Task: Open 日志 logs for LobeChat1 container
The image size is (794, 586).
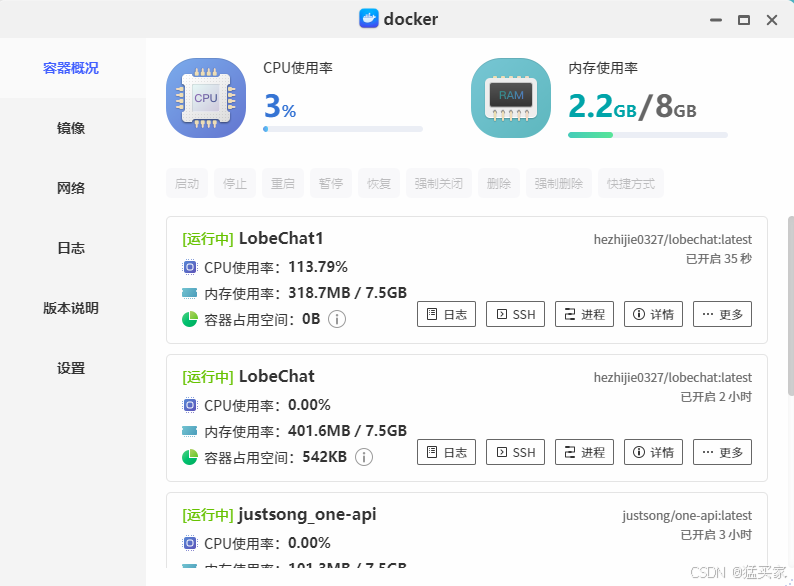Action: coord(446,314)
